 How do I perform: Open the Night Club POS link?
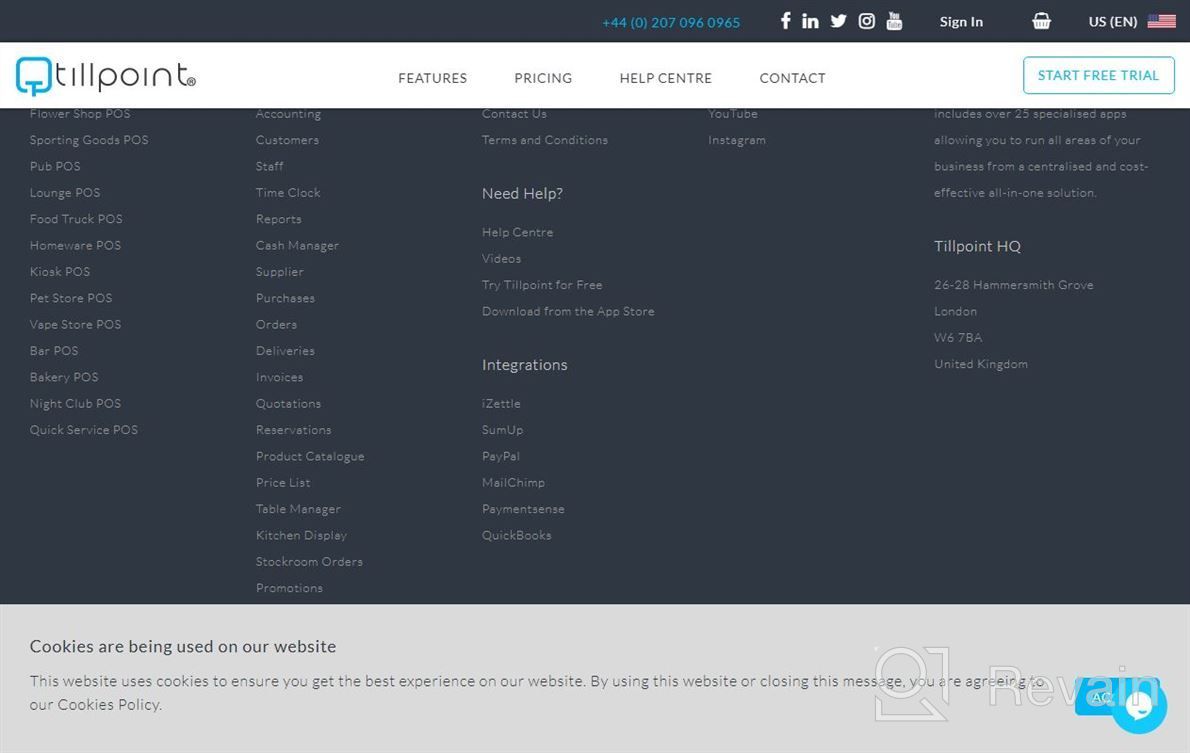pos(75,404)
